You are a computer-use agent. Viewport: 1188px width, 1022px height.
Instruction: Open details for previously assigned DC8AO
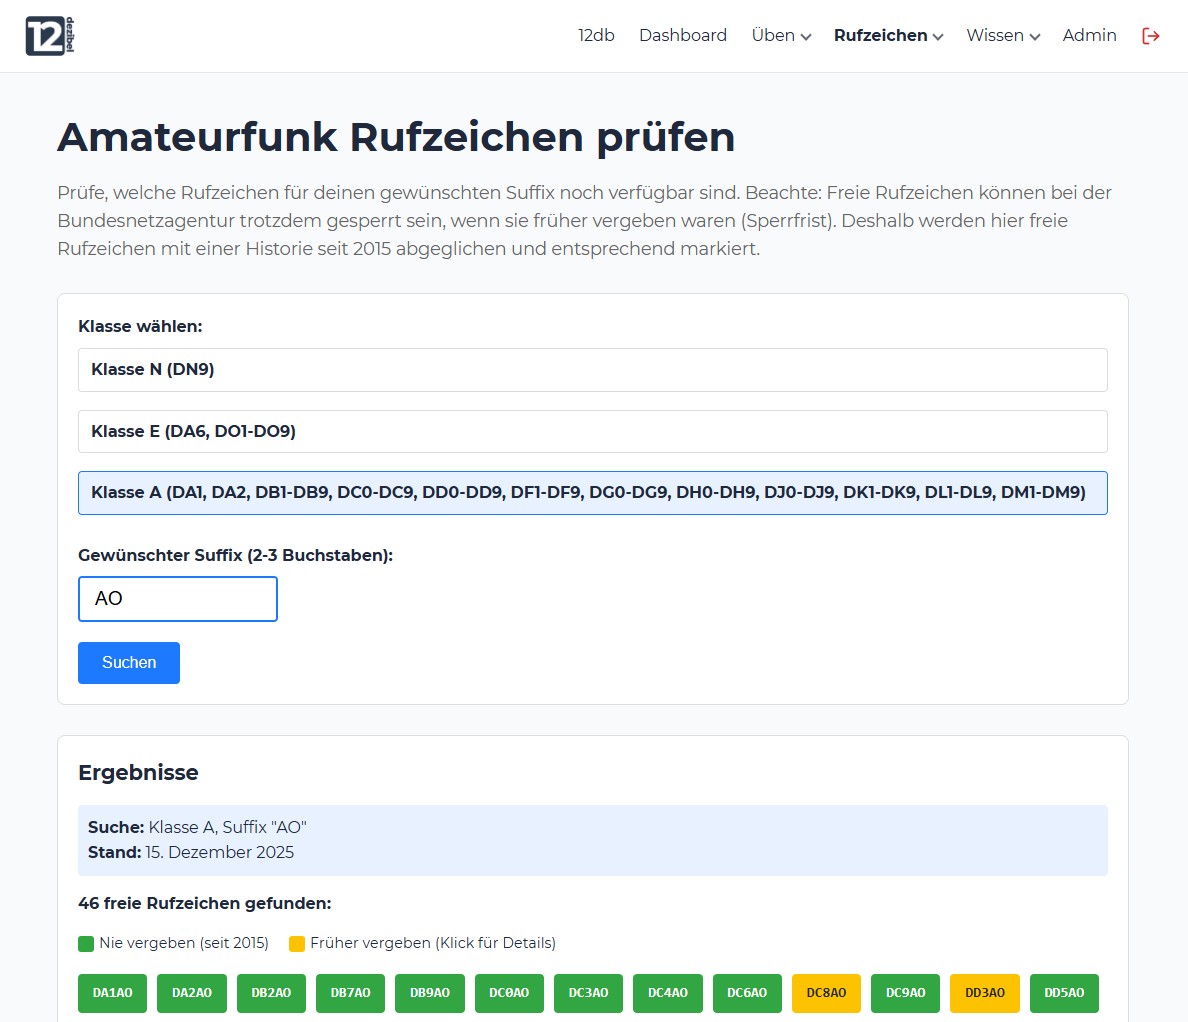(826, 993)
